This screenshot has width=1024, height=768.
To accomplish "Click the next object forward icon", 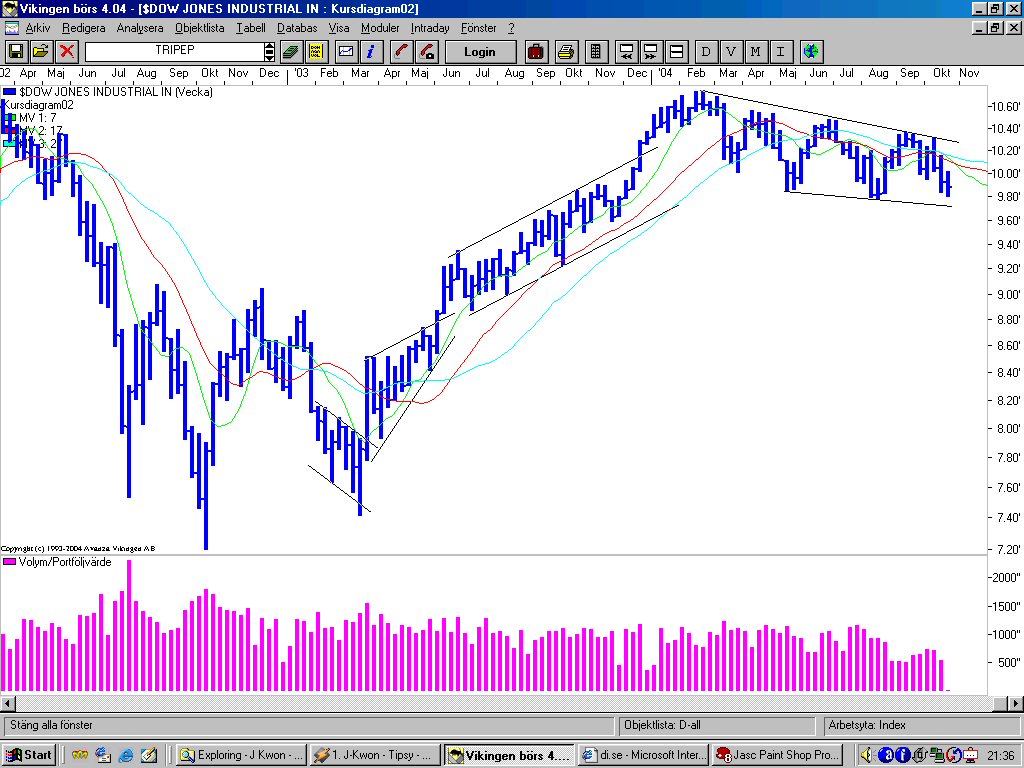I will pos(651,52).
